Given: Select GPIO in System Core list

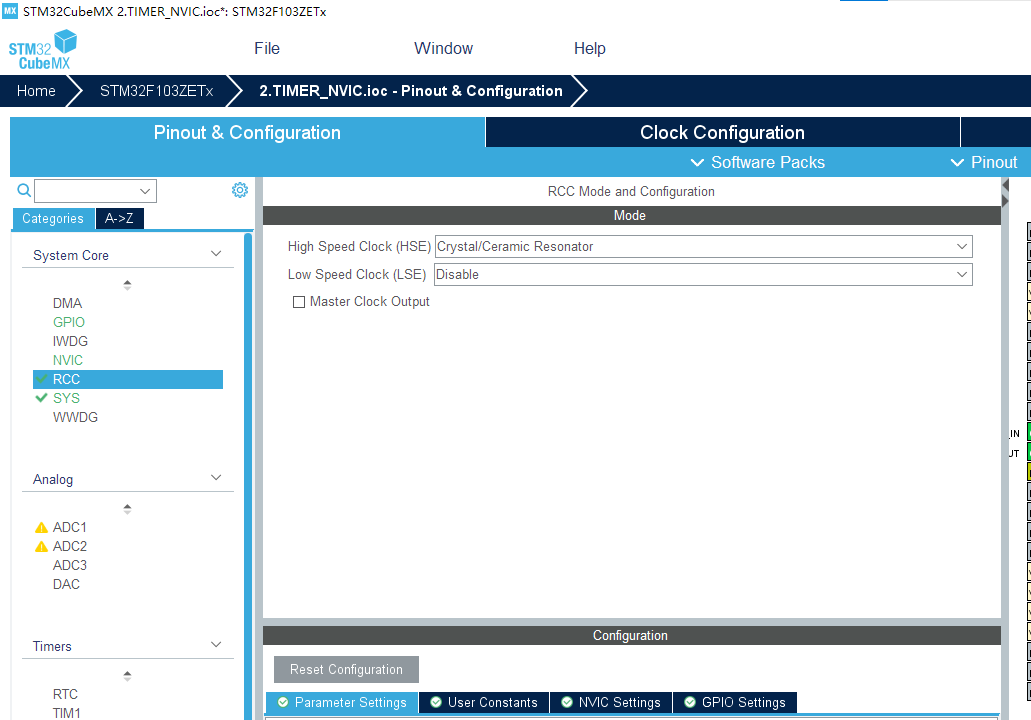Looking at the screenshot, I should [x=69, y=322].
